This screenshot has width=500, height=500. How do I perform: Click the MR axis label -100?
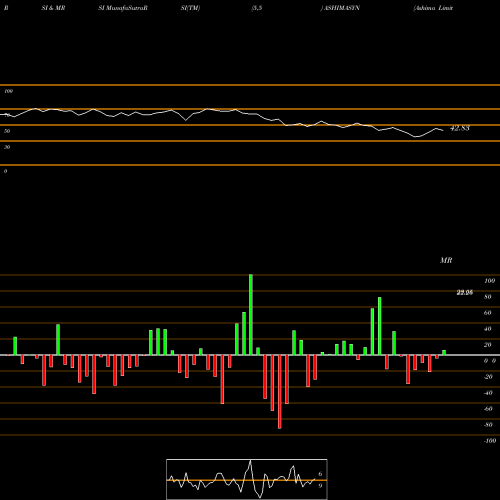pos(490,441)
